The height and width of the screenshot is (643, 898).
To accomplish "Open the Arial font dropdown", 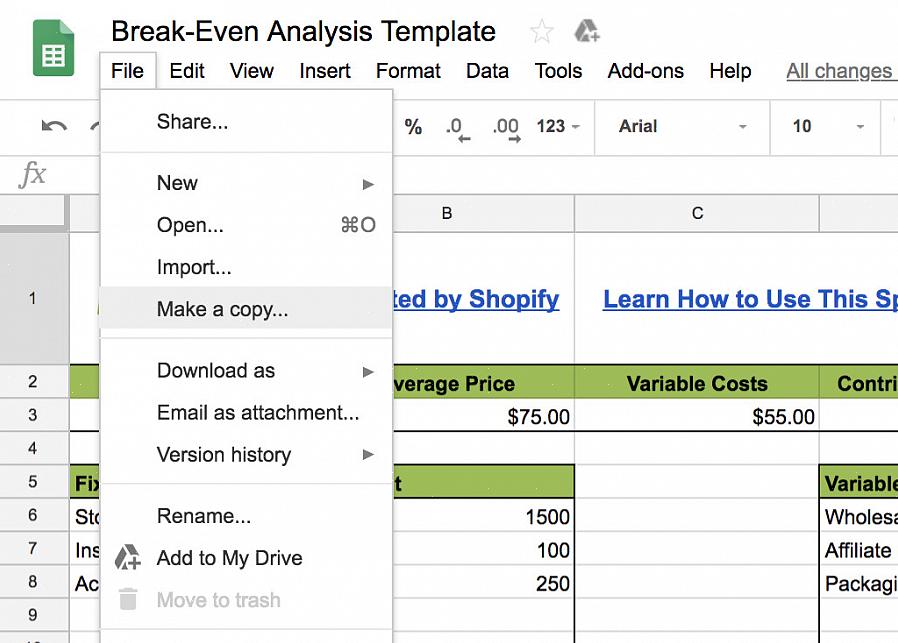I will [682, 127].
